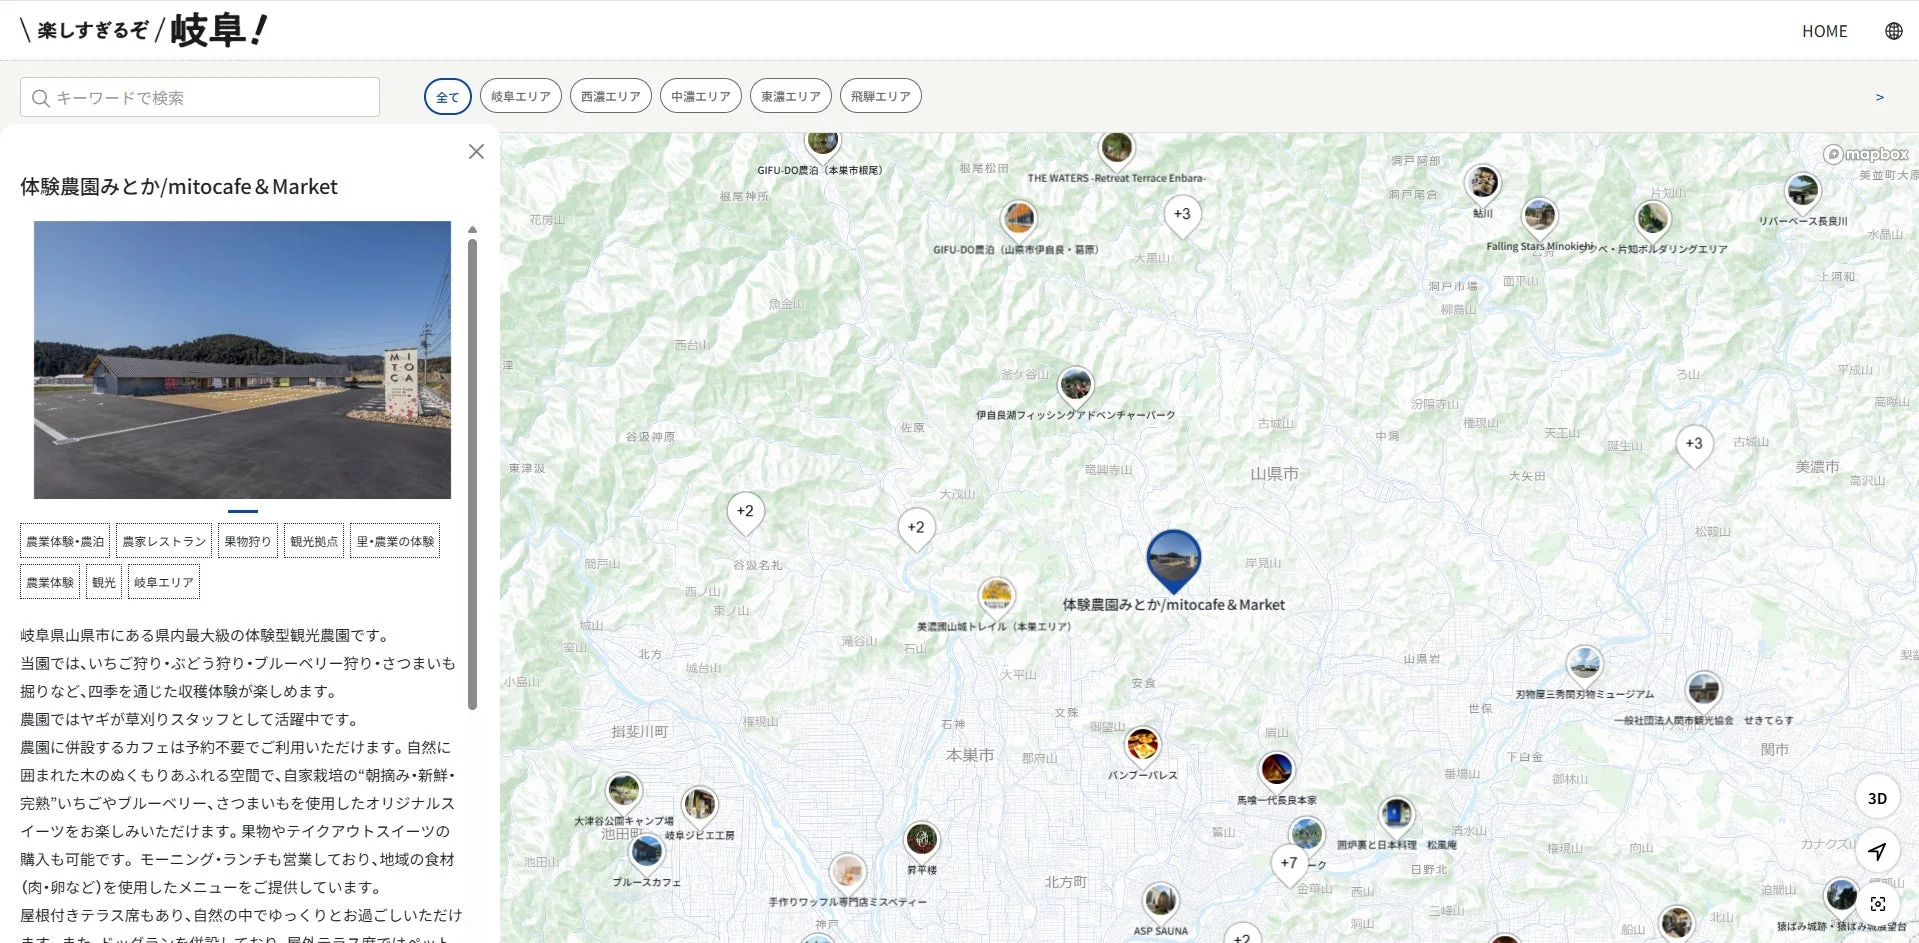This screenshot has height=943, width=1919.
Task: Select the 果物狩り tag
Action: pyautogui.click(x=248, y=541)
